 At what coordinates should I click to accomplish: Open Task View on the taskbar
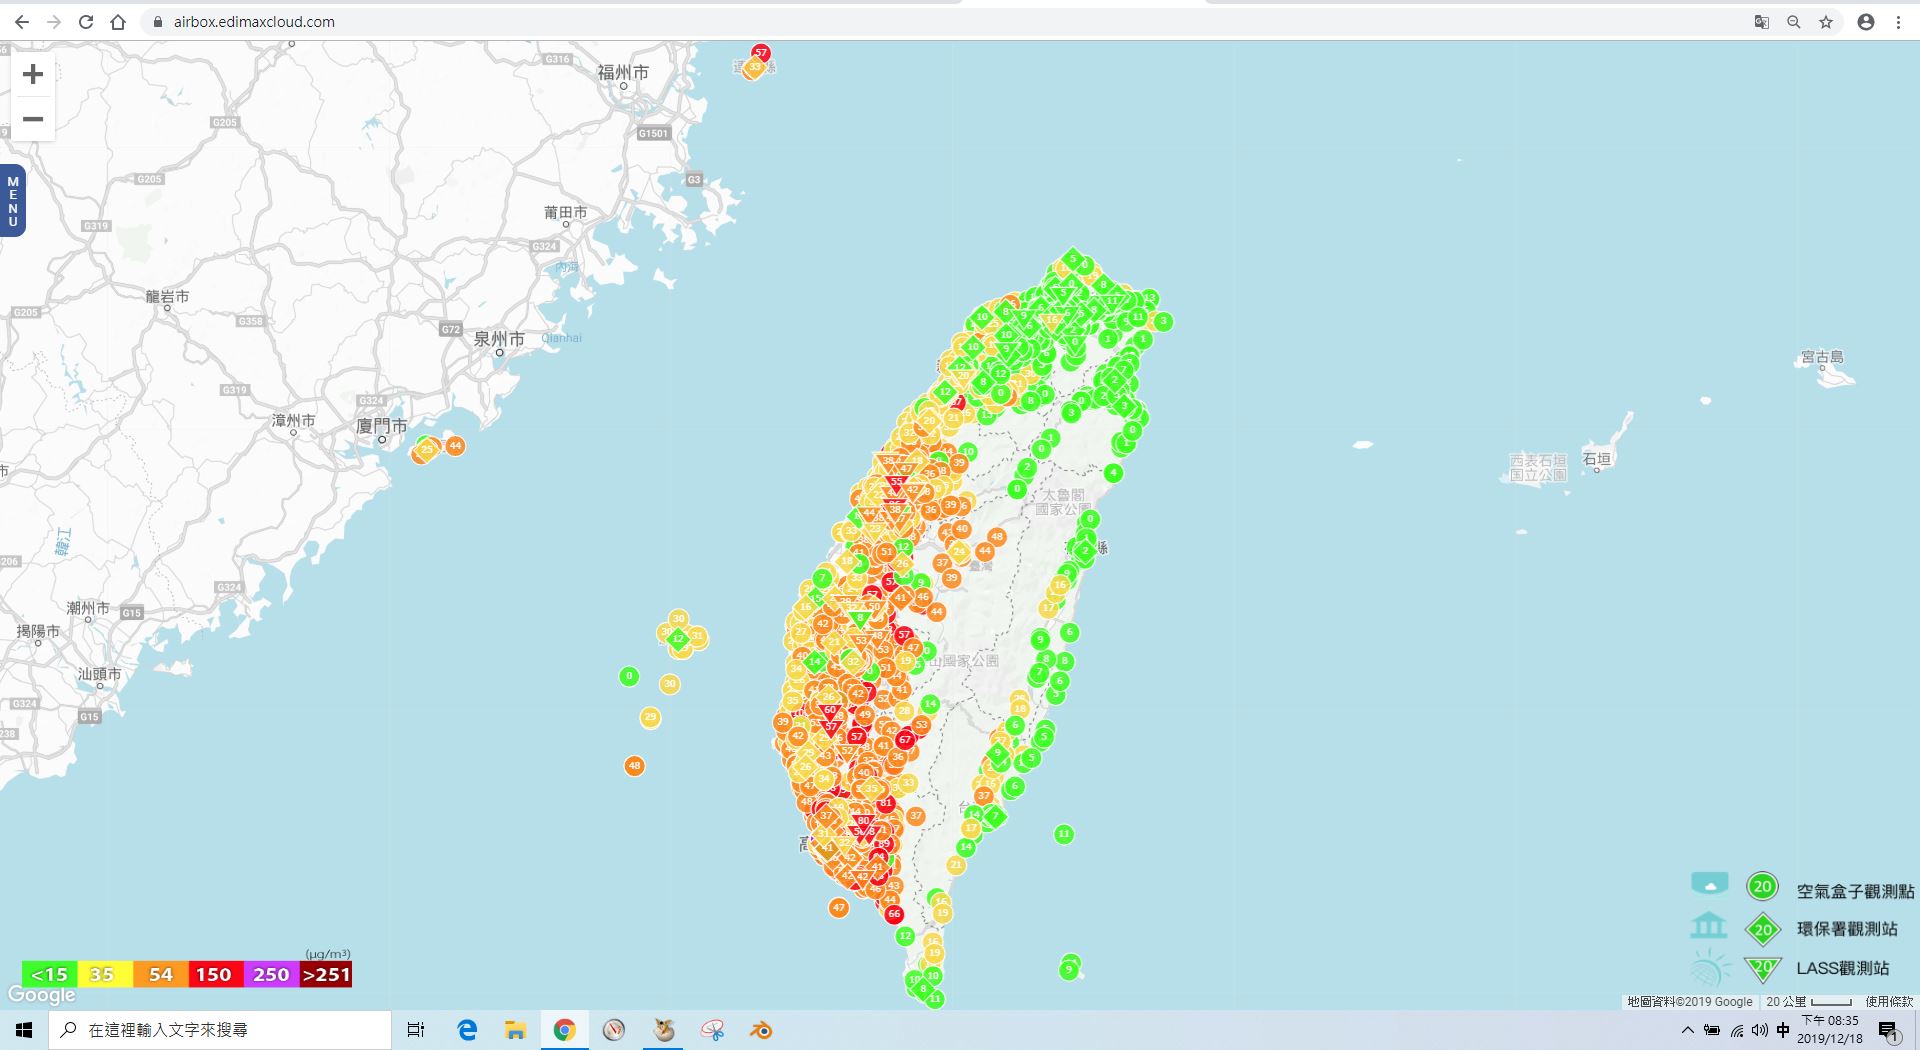[x=416, y=1030]
